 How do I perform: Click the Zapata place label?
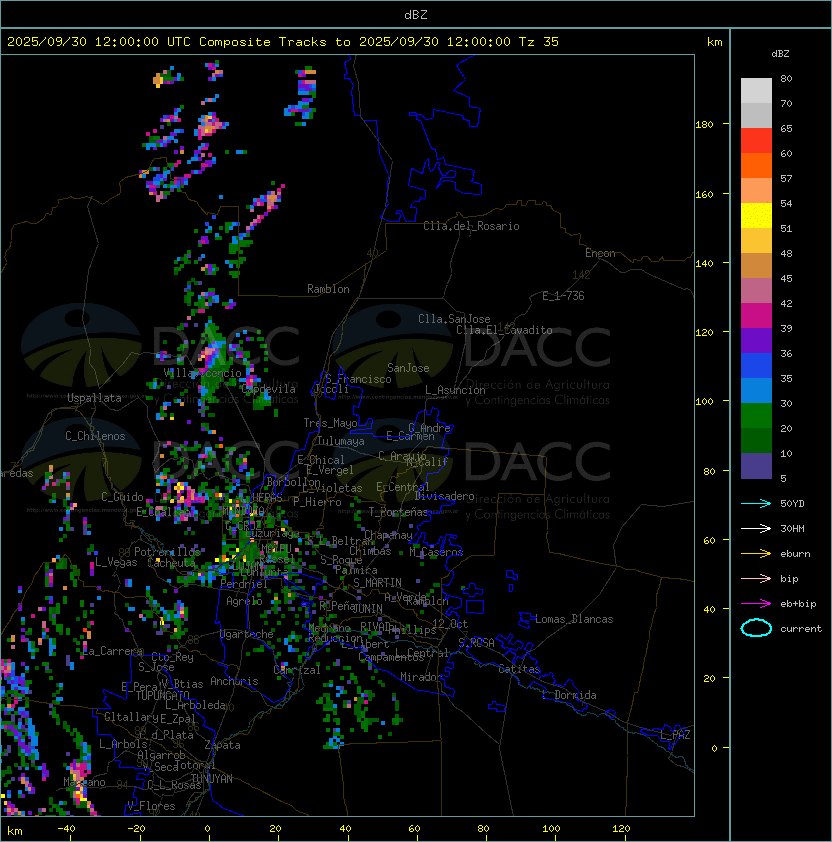click(222, 745)
